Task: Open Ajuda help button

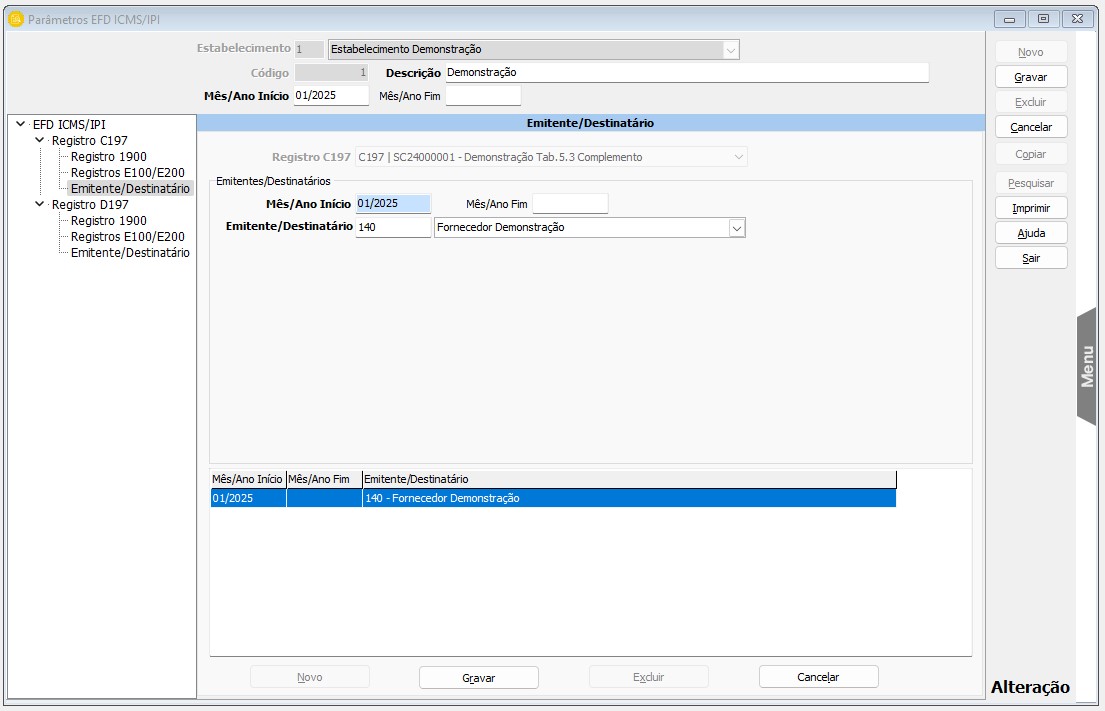Action: click(1031, 233)
